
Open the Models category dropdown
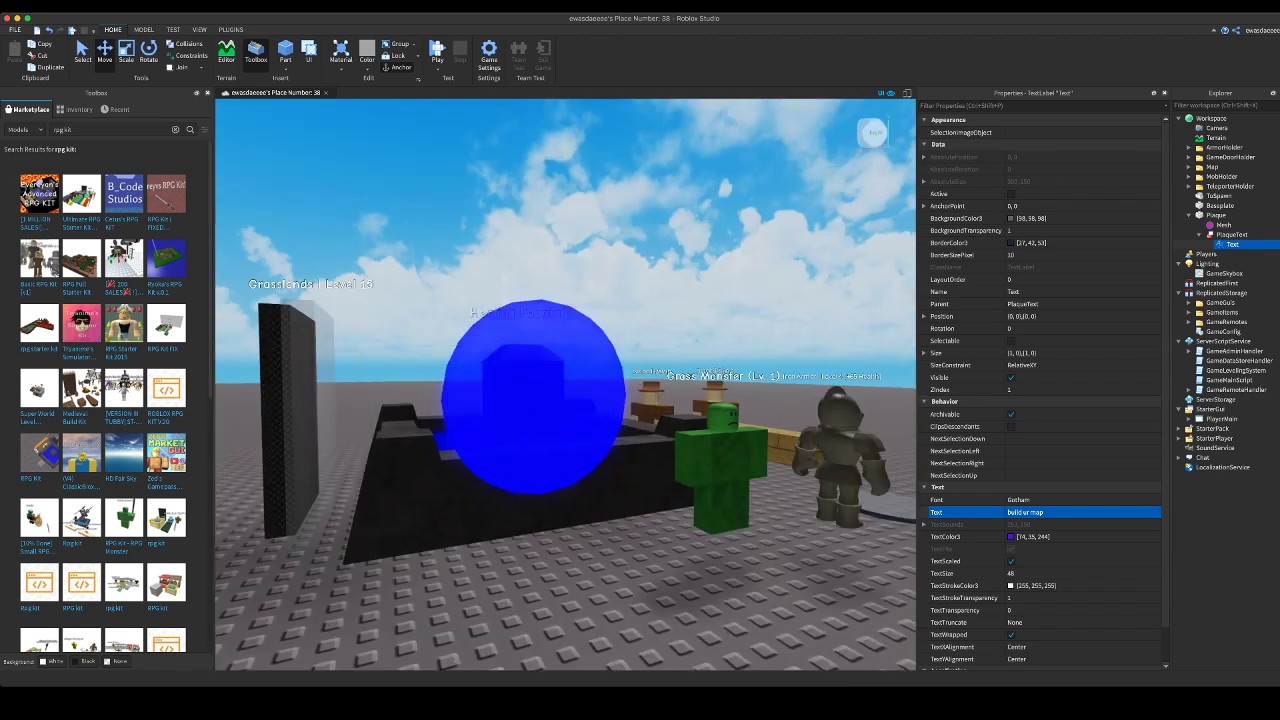tap(24, 129)
